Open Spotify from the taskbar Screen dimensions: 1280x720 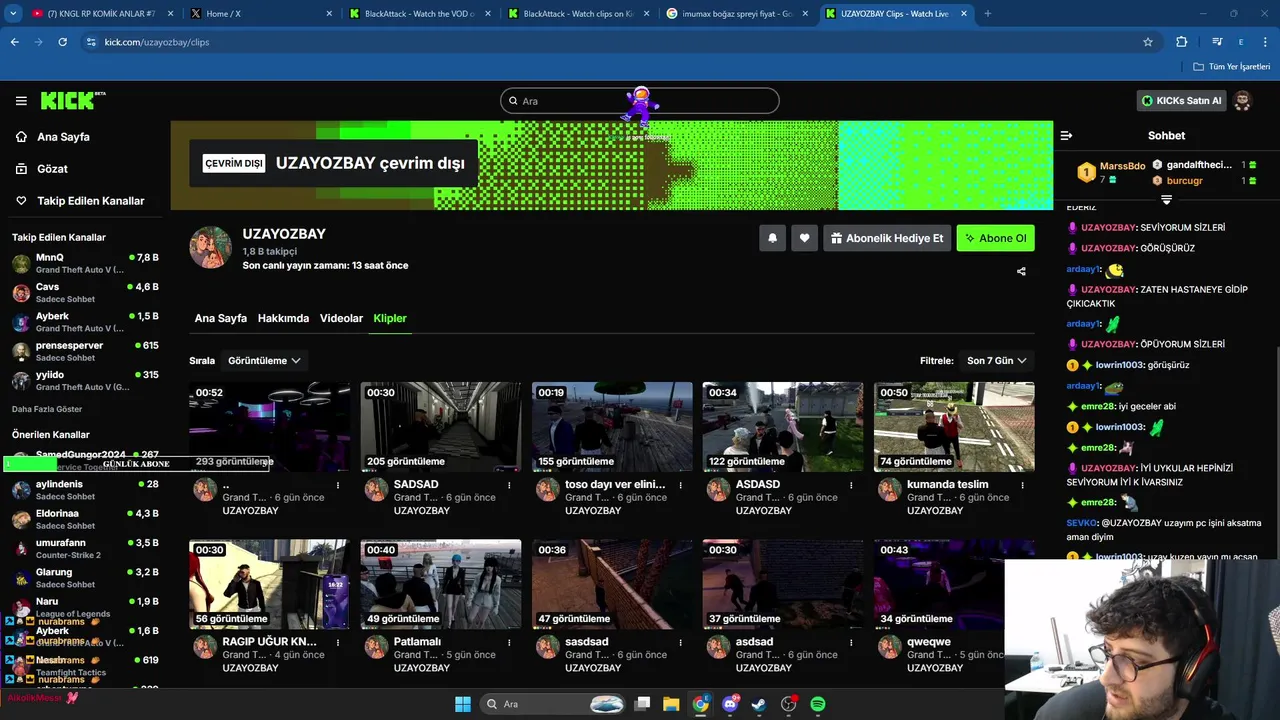(818, 704)
